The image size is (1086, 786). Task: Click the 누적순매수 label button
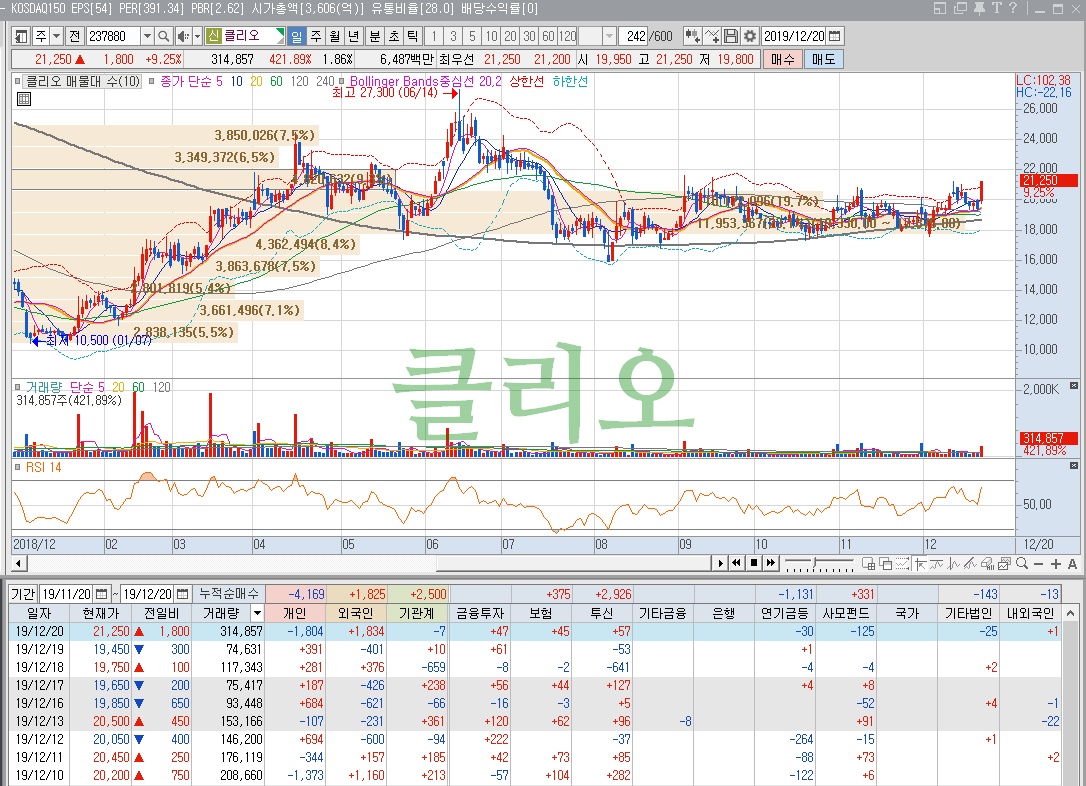229,593
